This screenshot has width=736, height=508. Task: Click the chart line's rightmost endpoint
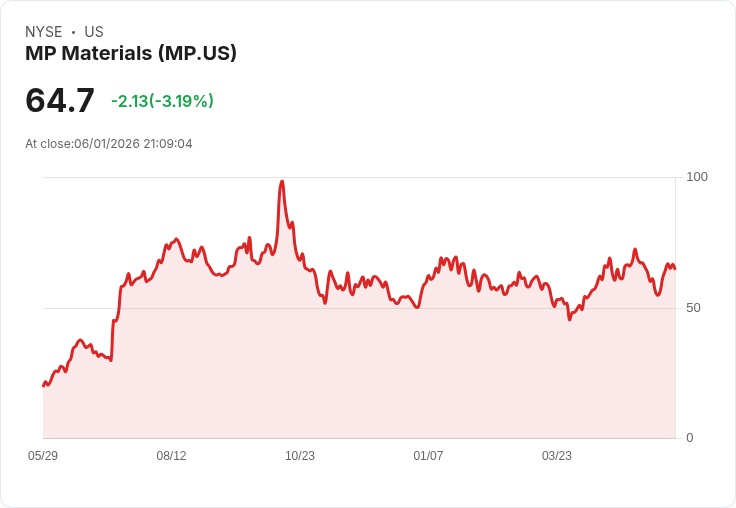pos(675,268)
